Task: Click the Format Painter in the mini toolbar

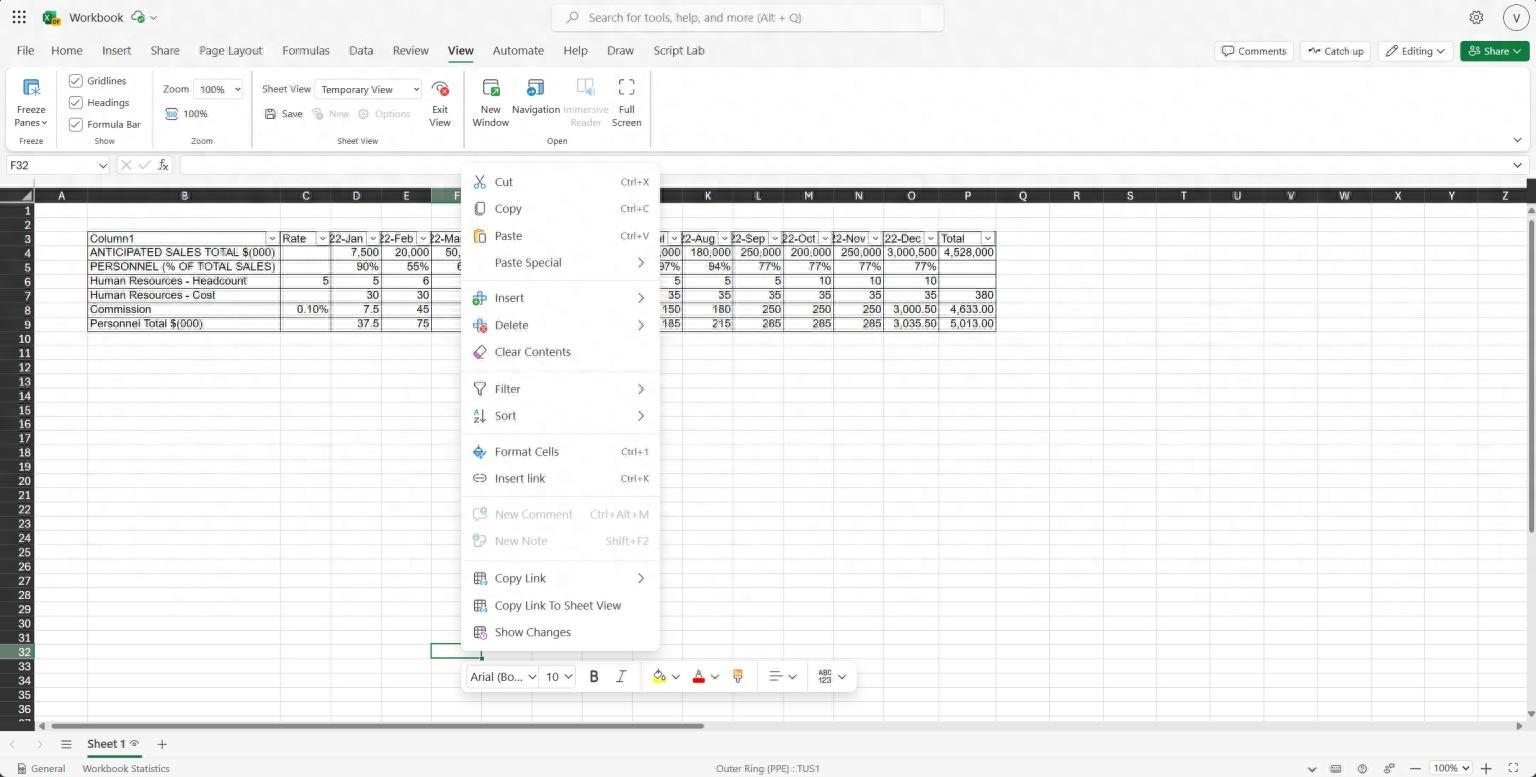Action: (738, 677)
